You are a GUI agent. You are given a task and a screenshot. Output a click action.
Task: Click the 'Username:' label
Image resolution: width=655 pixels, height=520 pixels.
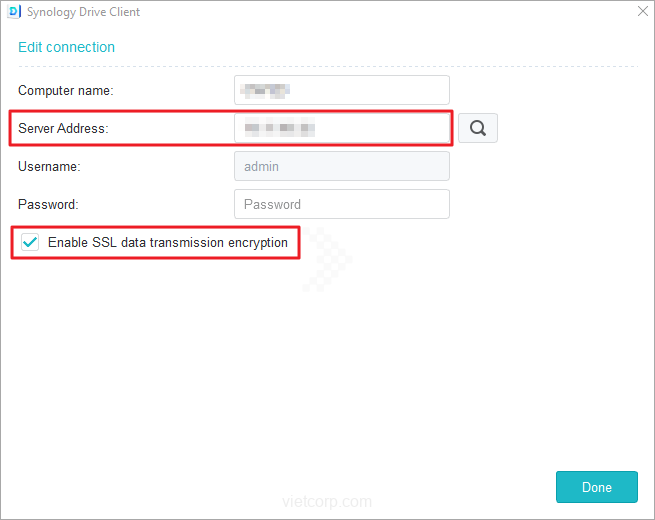click(49, 166)
